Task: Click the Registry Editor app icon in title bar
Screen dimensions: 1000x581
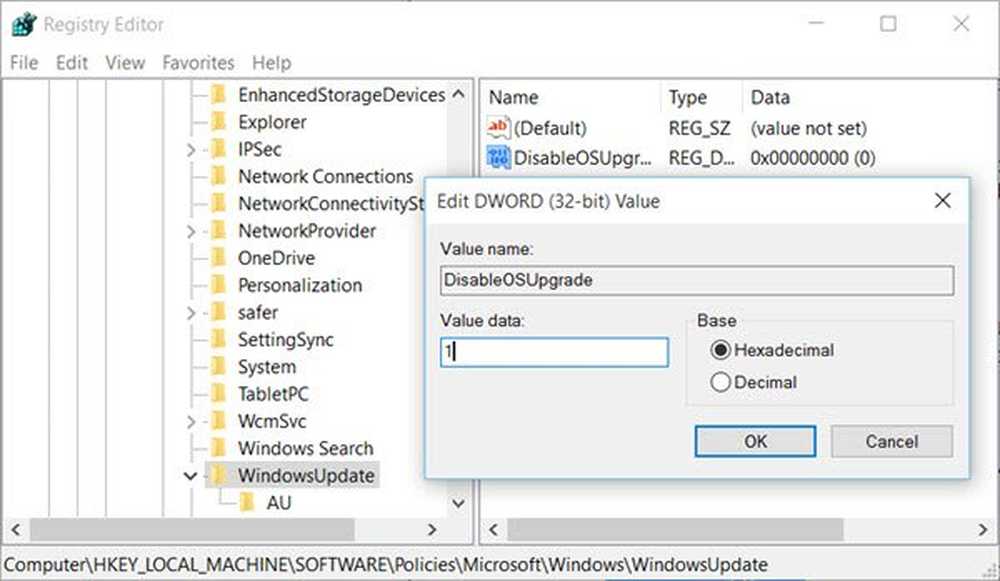Action: pyautogui.click(x=24, y=24)
